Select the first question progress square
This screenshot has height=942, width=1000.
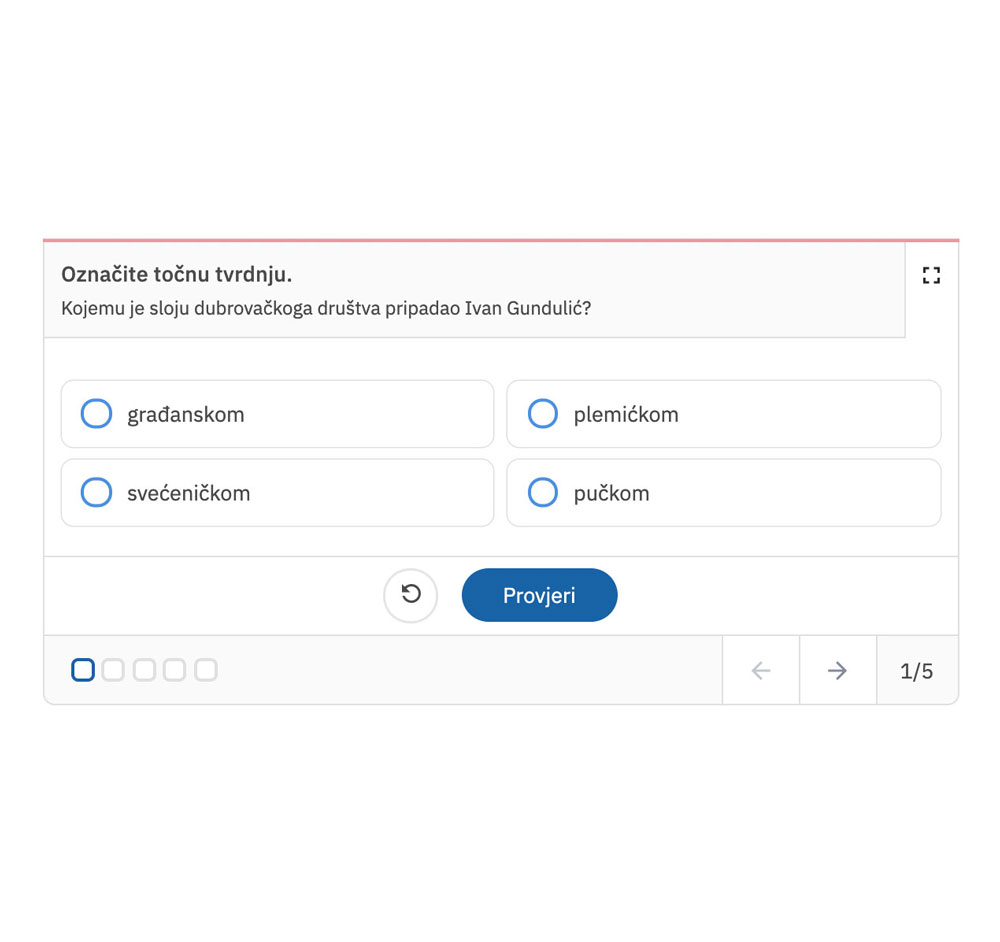(x=83, y=670)
